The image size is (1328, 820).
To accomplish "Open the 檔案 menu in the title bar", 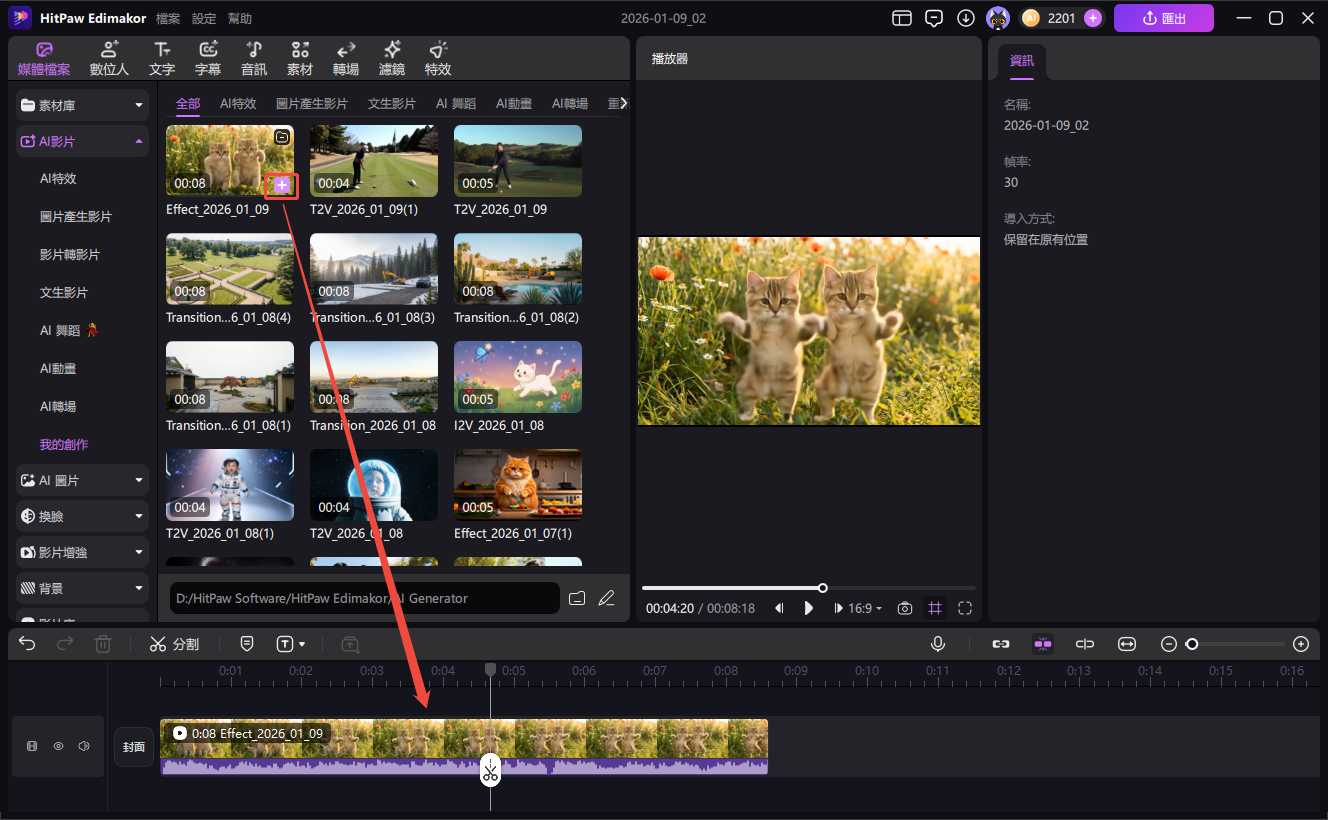I will tap(168, 18).
